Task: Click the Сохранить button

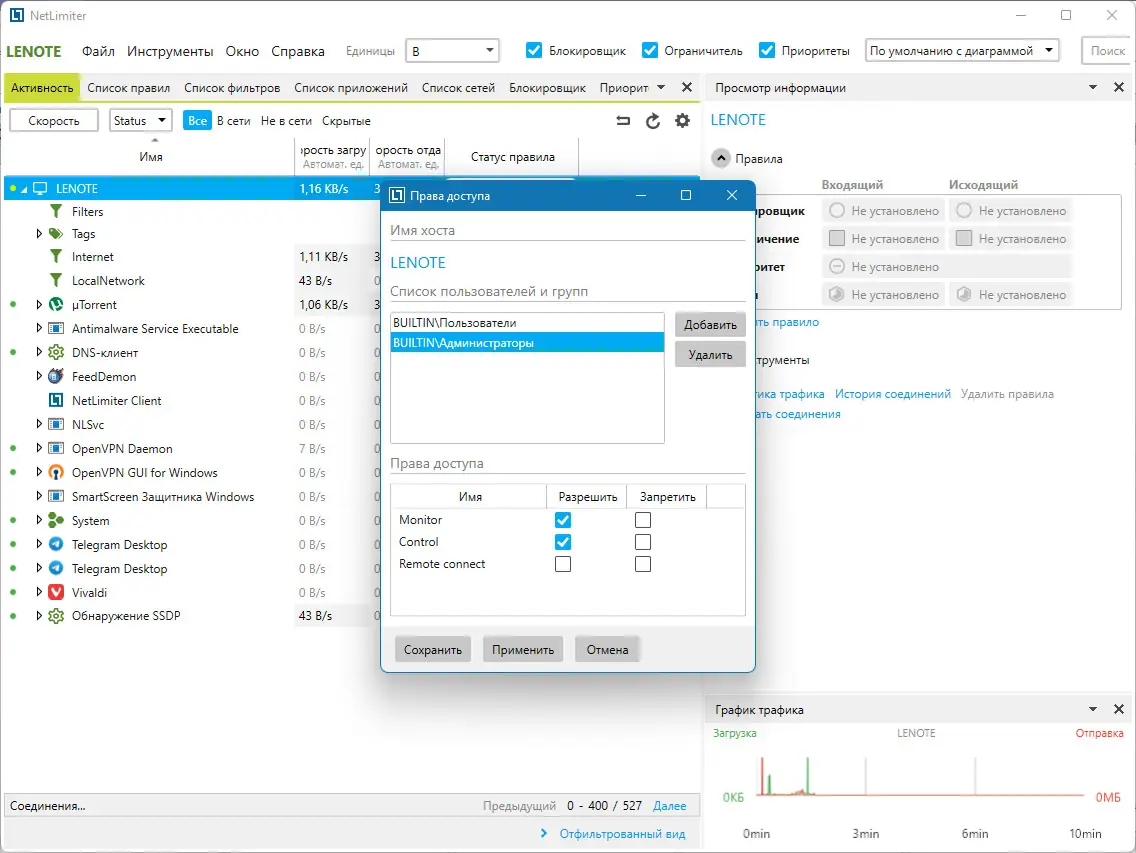Action: (x=433, y=649)
